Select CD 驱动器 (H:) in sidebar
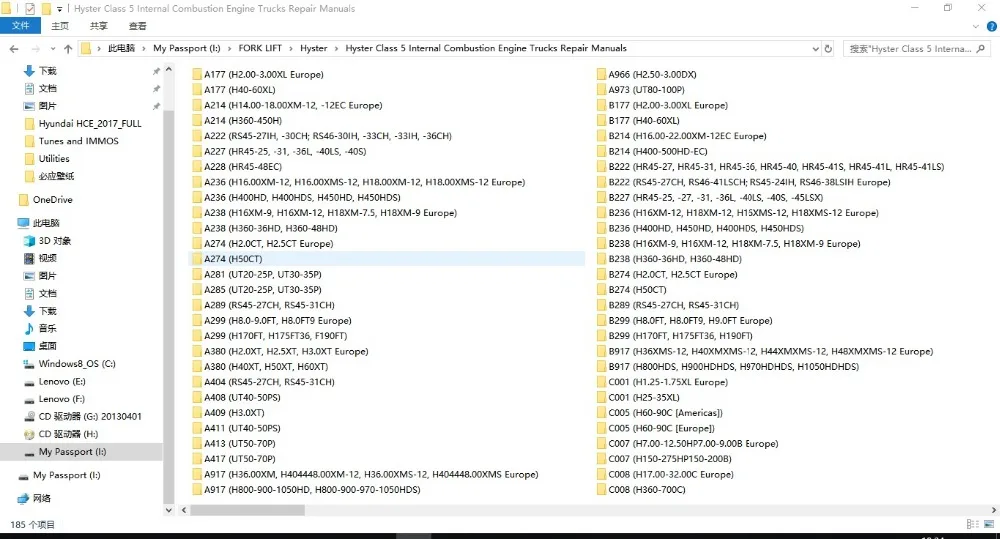1000x539 pixels. pos(68,434)
